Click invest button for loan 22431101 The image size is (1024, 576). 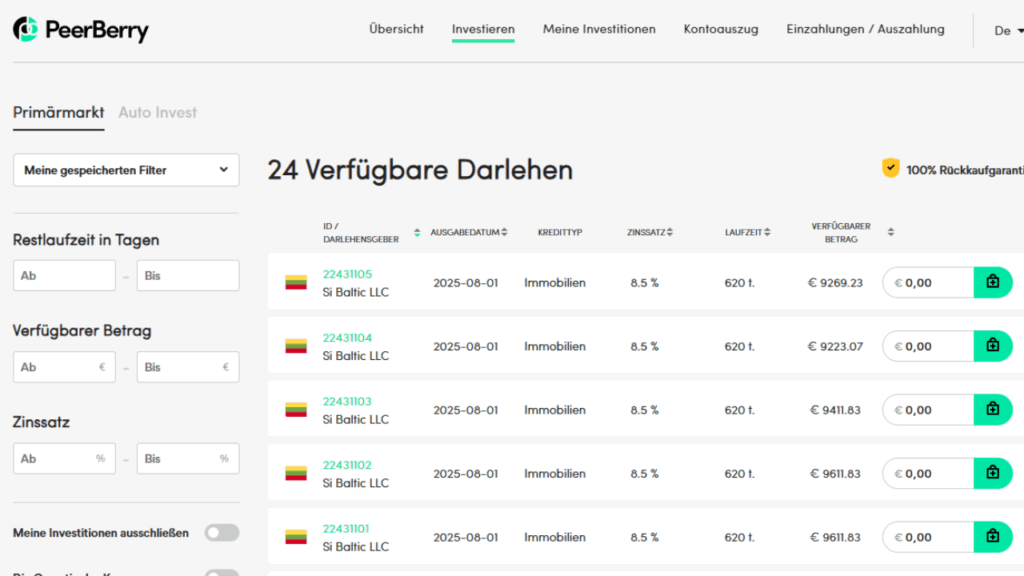[992, 537]
